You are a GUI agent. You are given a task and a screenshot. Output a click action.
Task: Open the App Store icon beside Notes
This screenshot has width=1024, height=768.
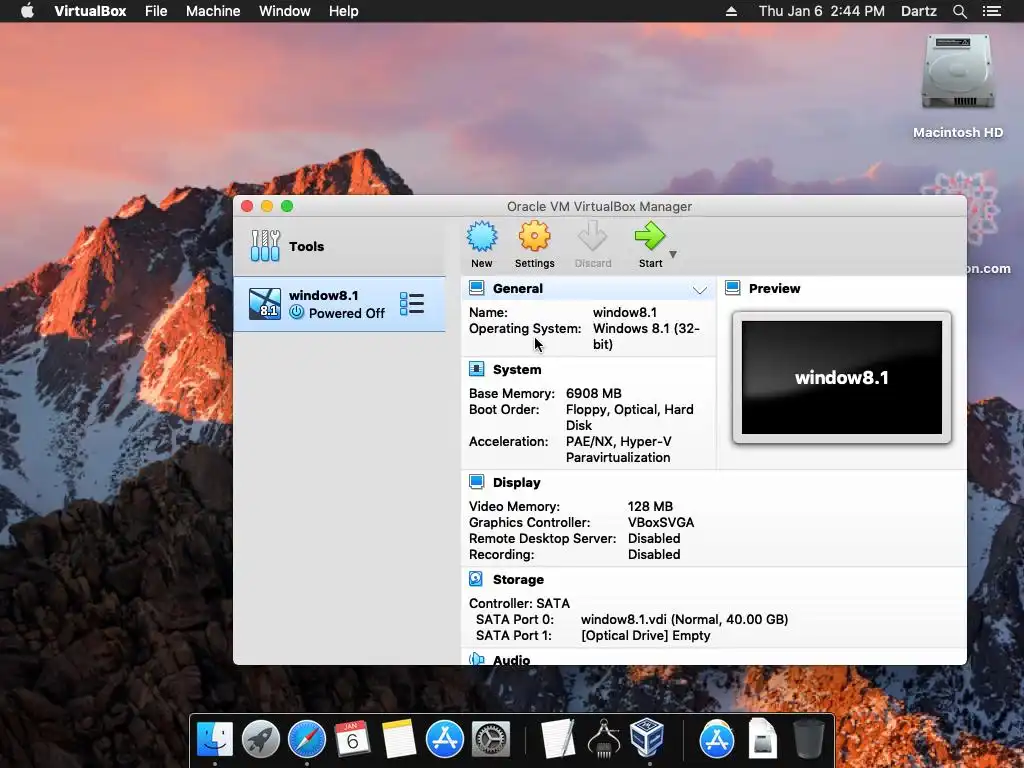click(445, 739)
